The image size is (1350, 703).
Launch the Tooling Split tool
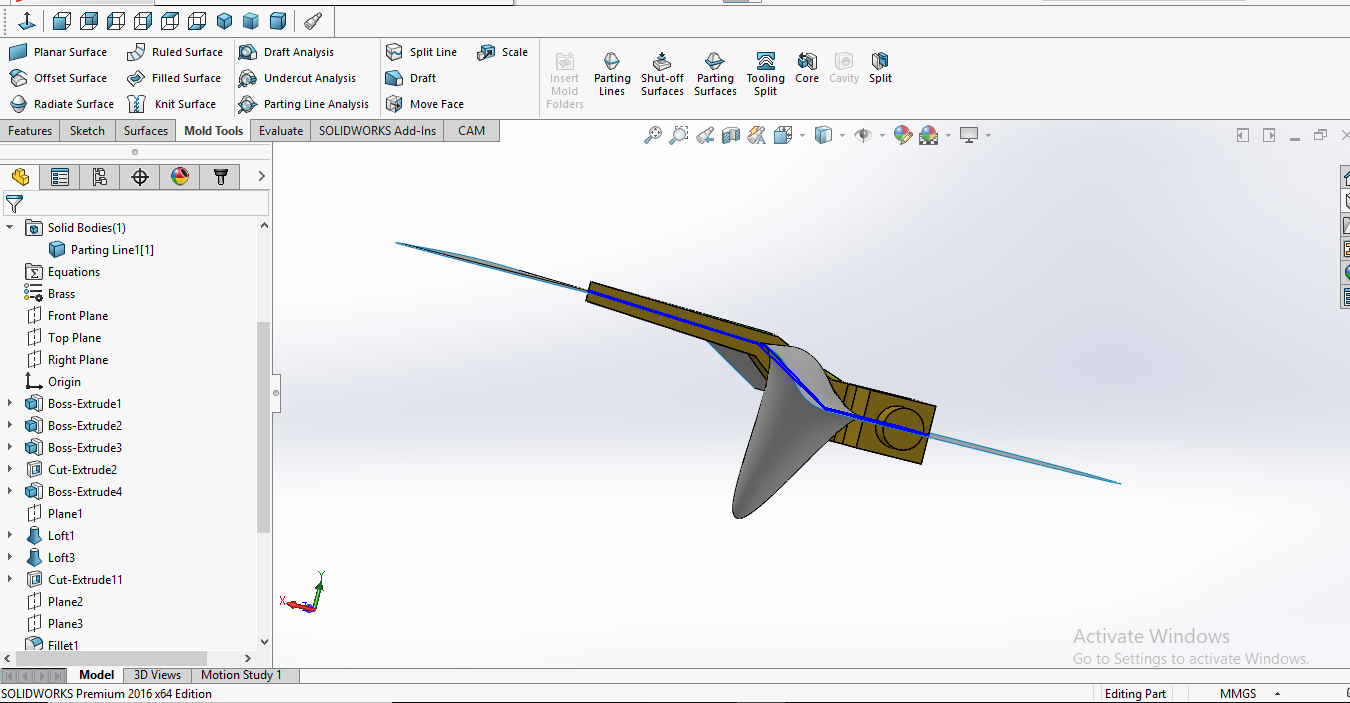(x=765, y=74)
